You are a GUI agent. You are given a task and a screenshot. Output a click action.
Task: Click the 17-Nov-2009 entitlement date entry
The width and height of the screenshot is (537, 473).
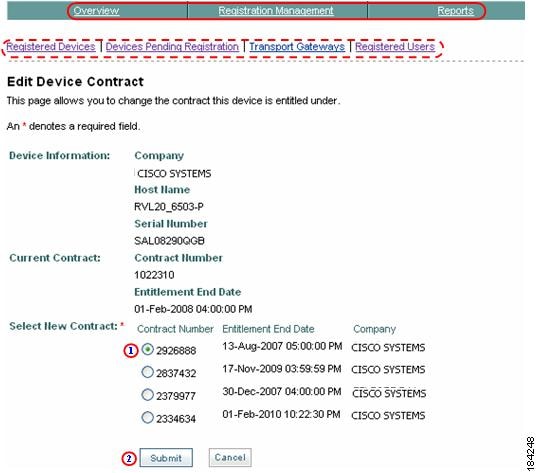(x=282, y=369)
